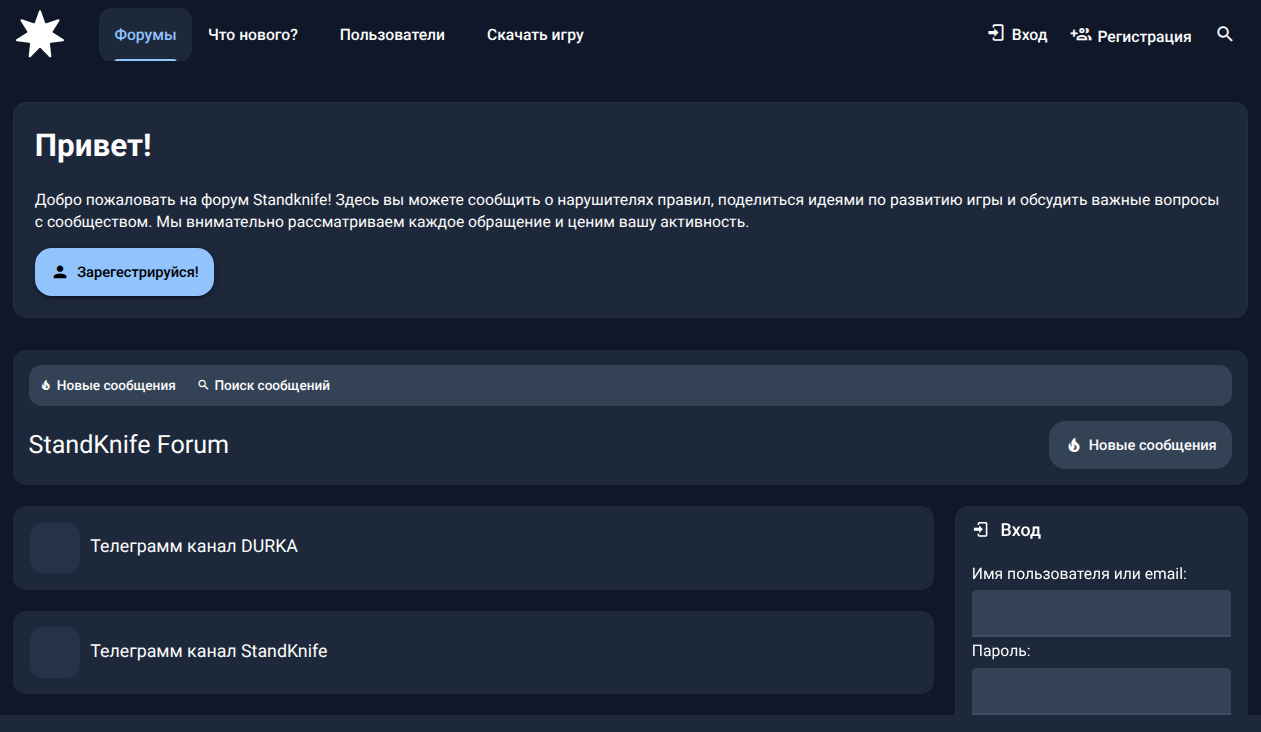Click the avatar placeholder beside Телеграмм канал StandKnife

click(55, 652)
